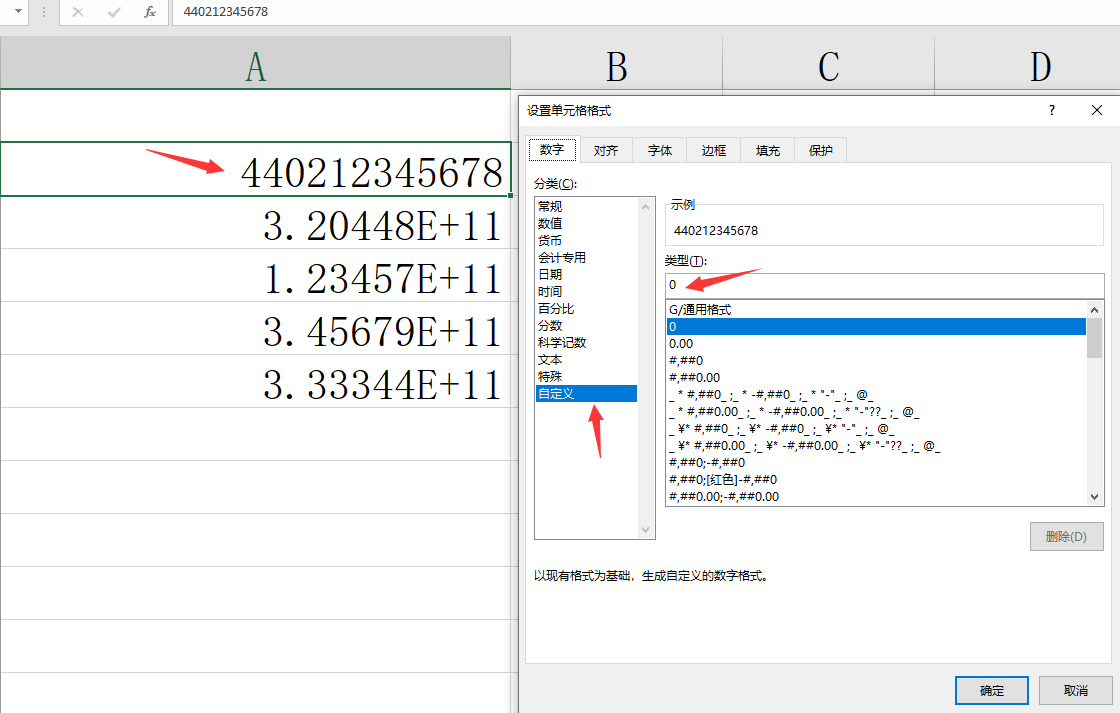This screenshot has height=713, width=1120.
Task: Select format #,##0.00;-#,##0.00
Action: (876, 497)
